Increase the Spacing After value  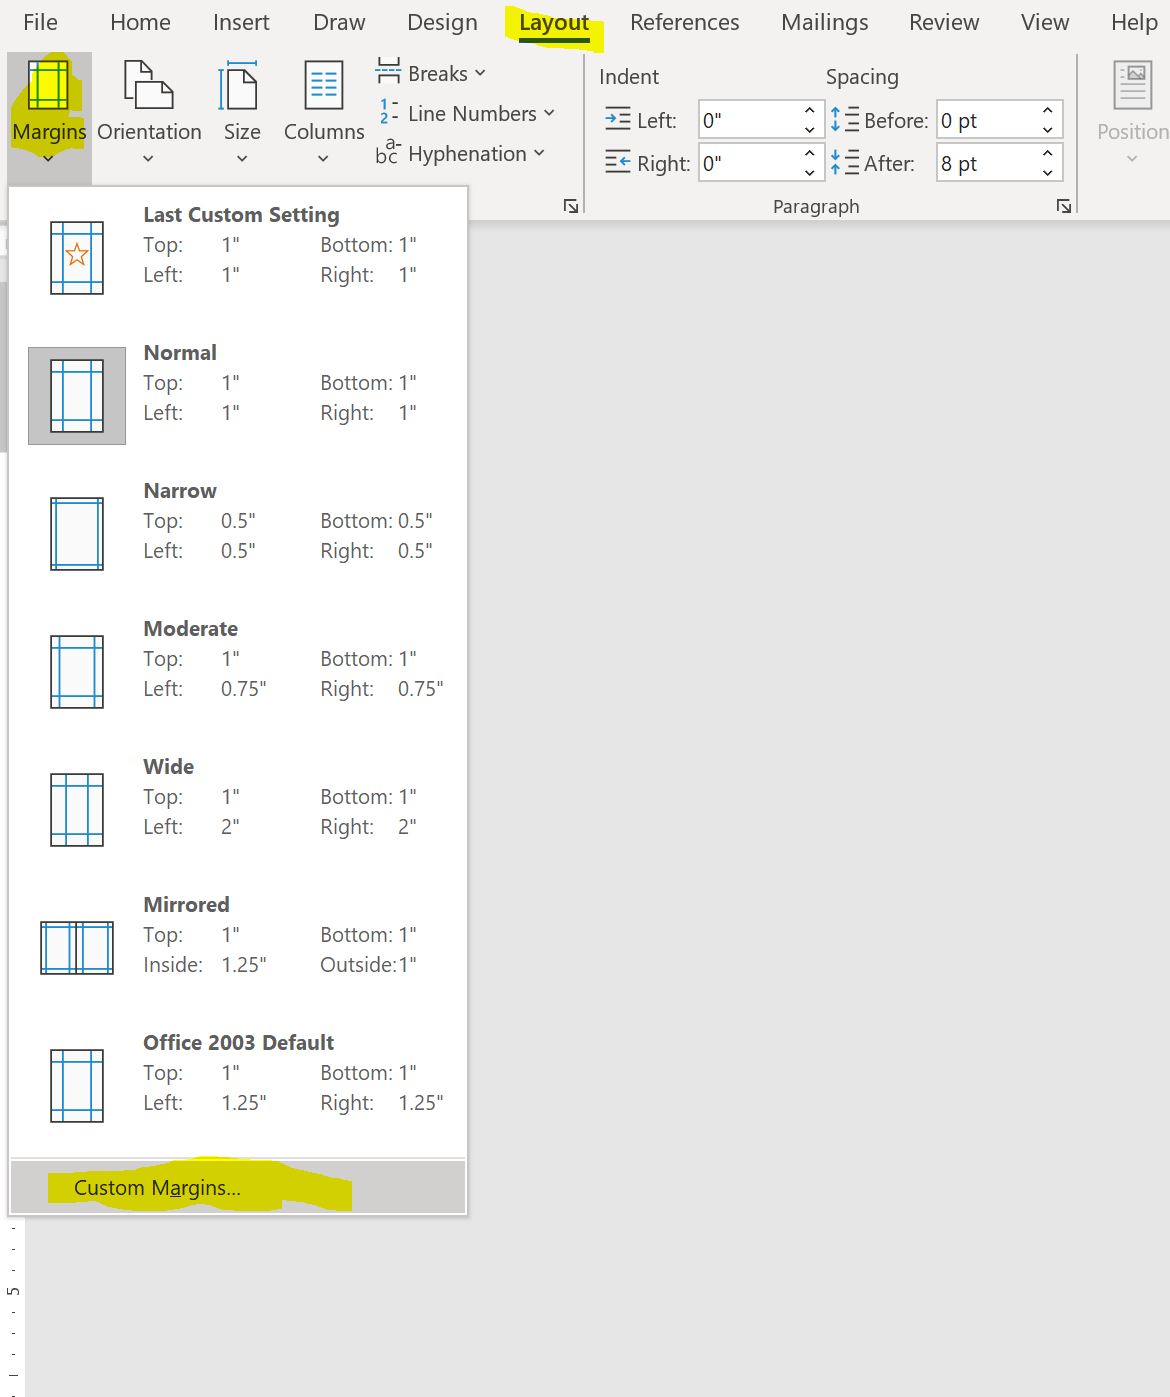[1048, 153]
